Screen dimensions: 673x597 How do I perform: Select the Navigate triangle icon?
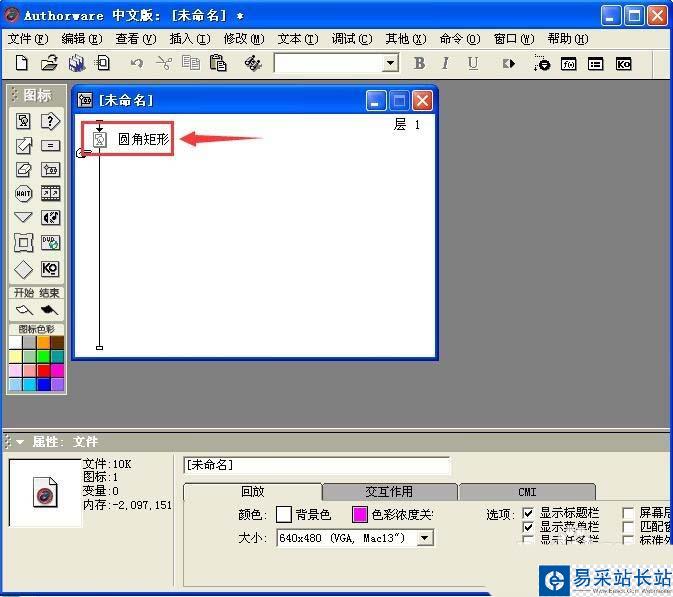[23, 217]
